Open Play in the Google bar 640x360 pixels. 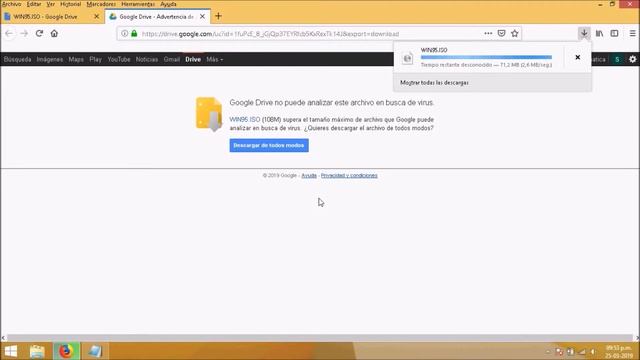click(x=96, y=59)
